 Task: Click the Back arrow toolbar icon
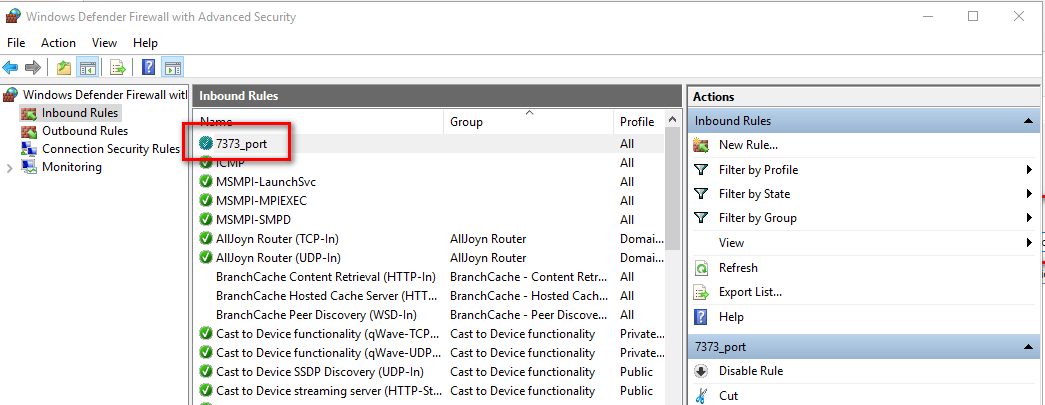[x=10, y=67]
